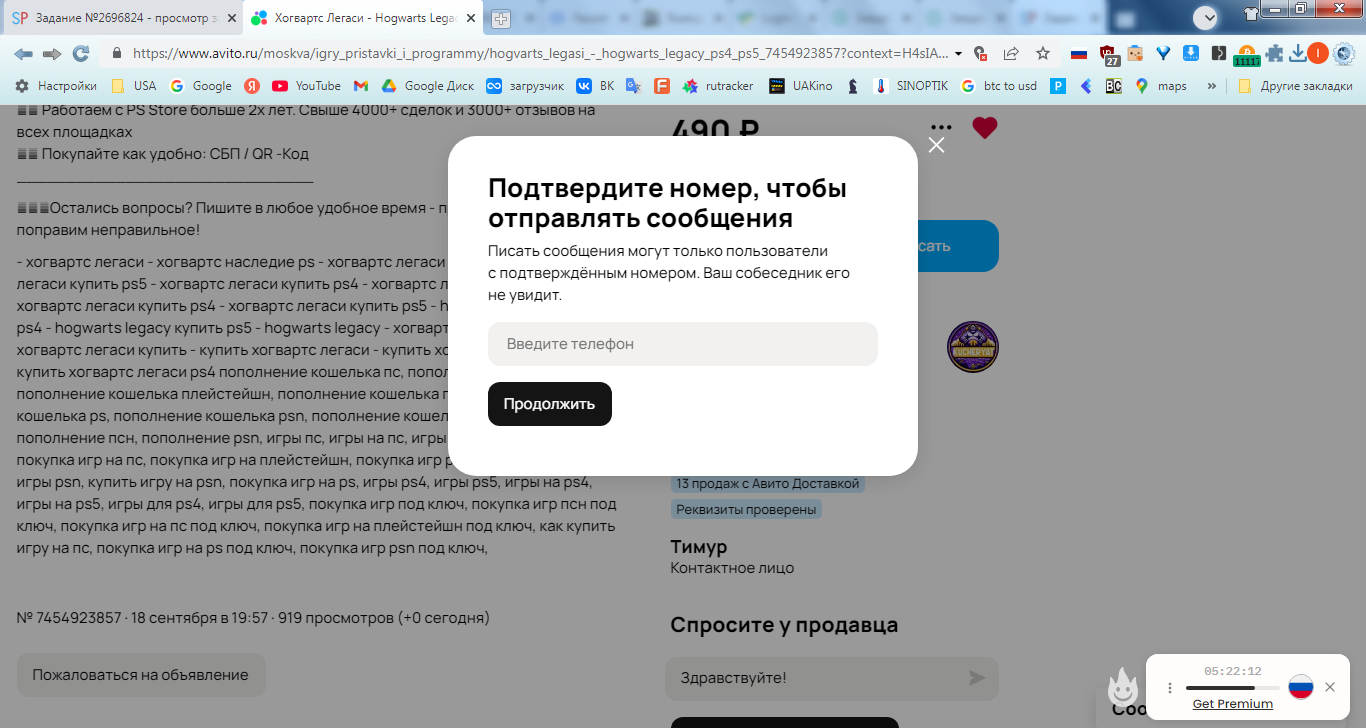1366x728 pixels.
Task: Click the 'BC' bookmark icon
Action: coord(1113,86)
